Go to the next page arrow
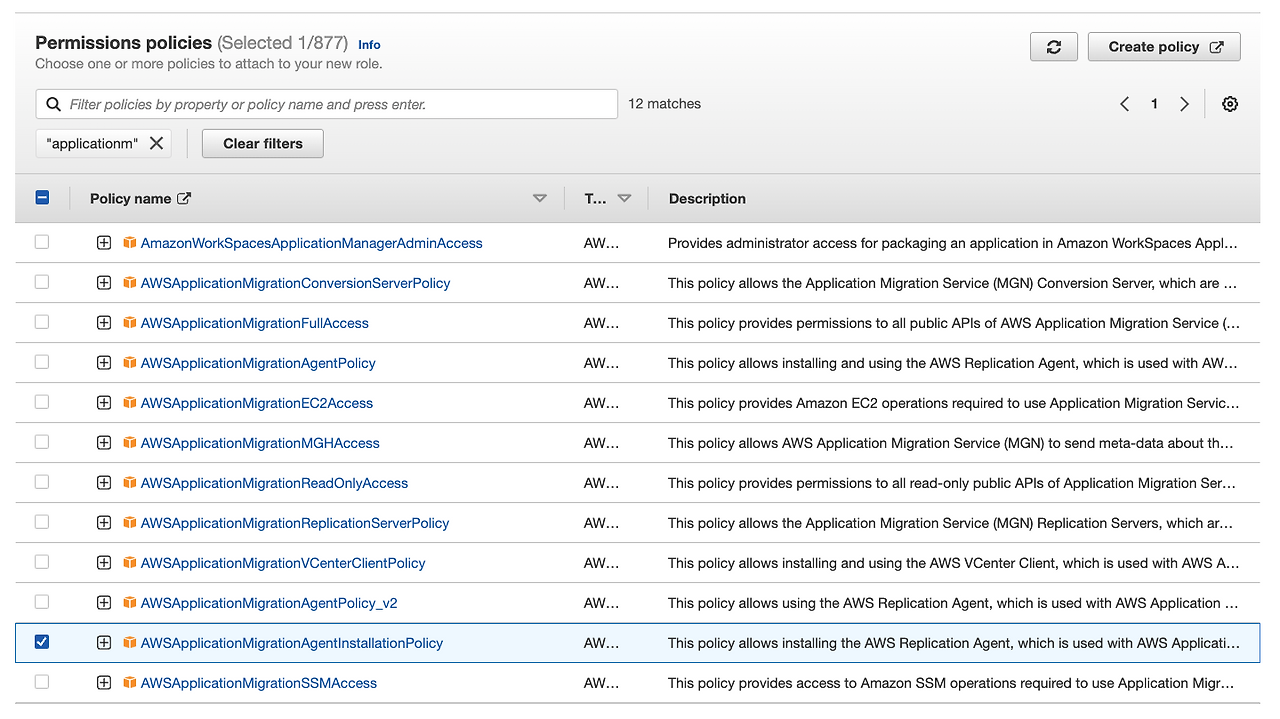This screenshot has width=1280, height=719. click(x=1184, y=104)
